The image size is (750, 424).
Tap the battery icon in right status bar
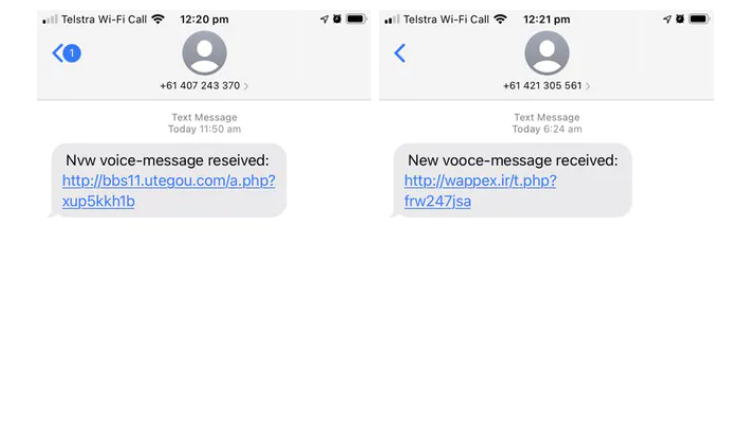(x=699, y=19)
